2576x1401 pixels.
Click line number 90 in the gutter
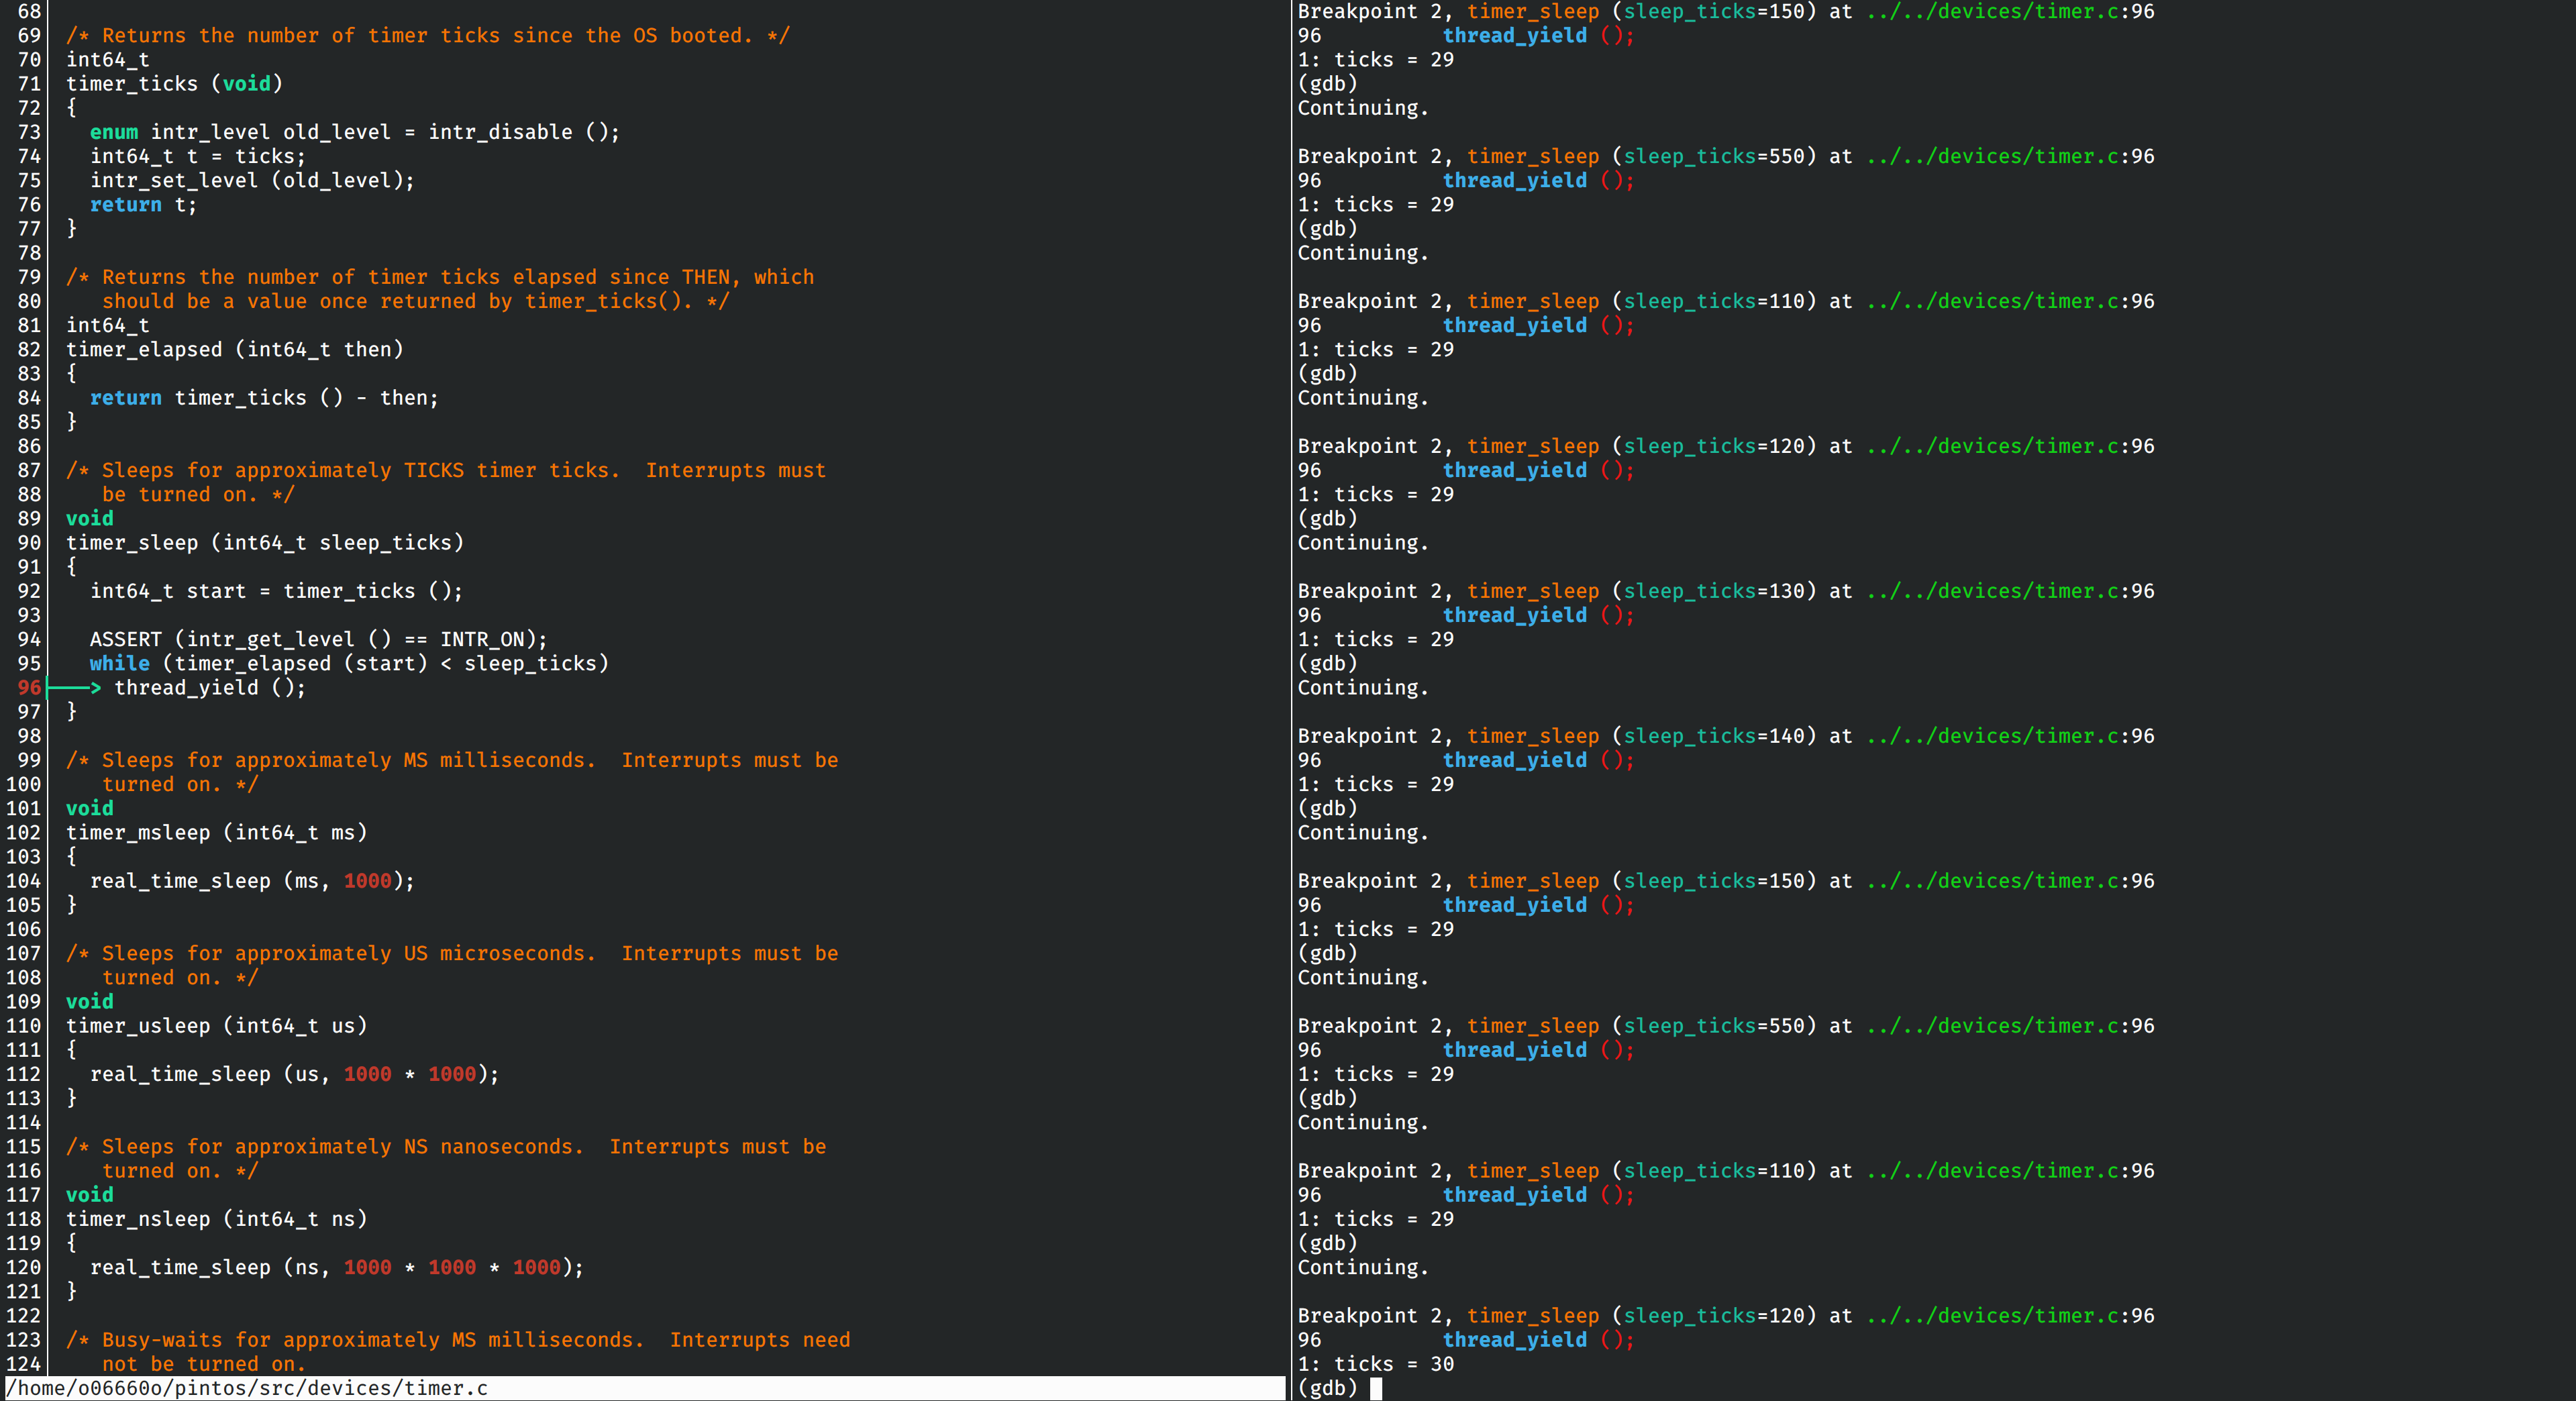click(x=29, y=543)
